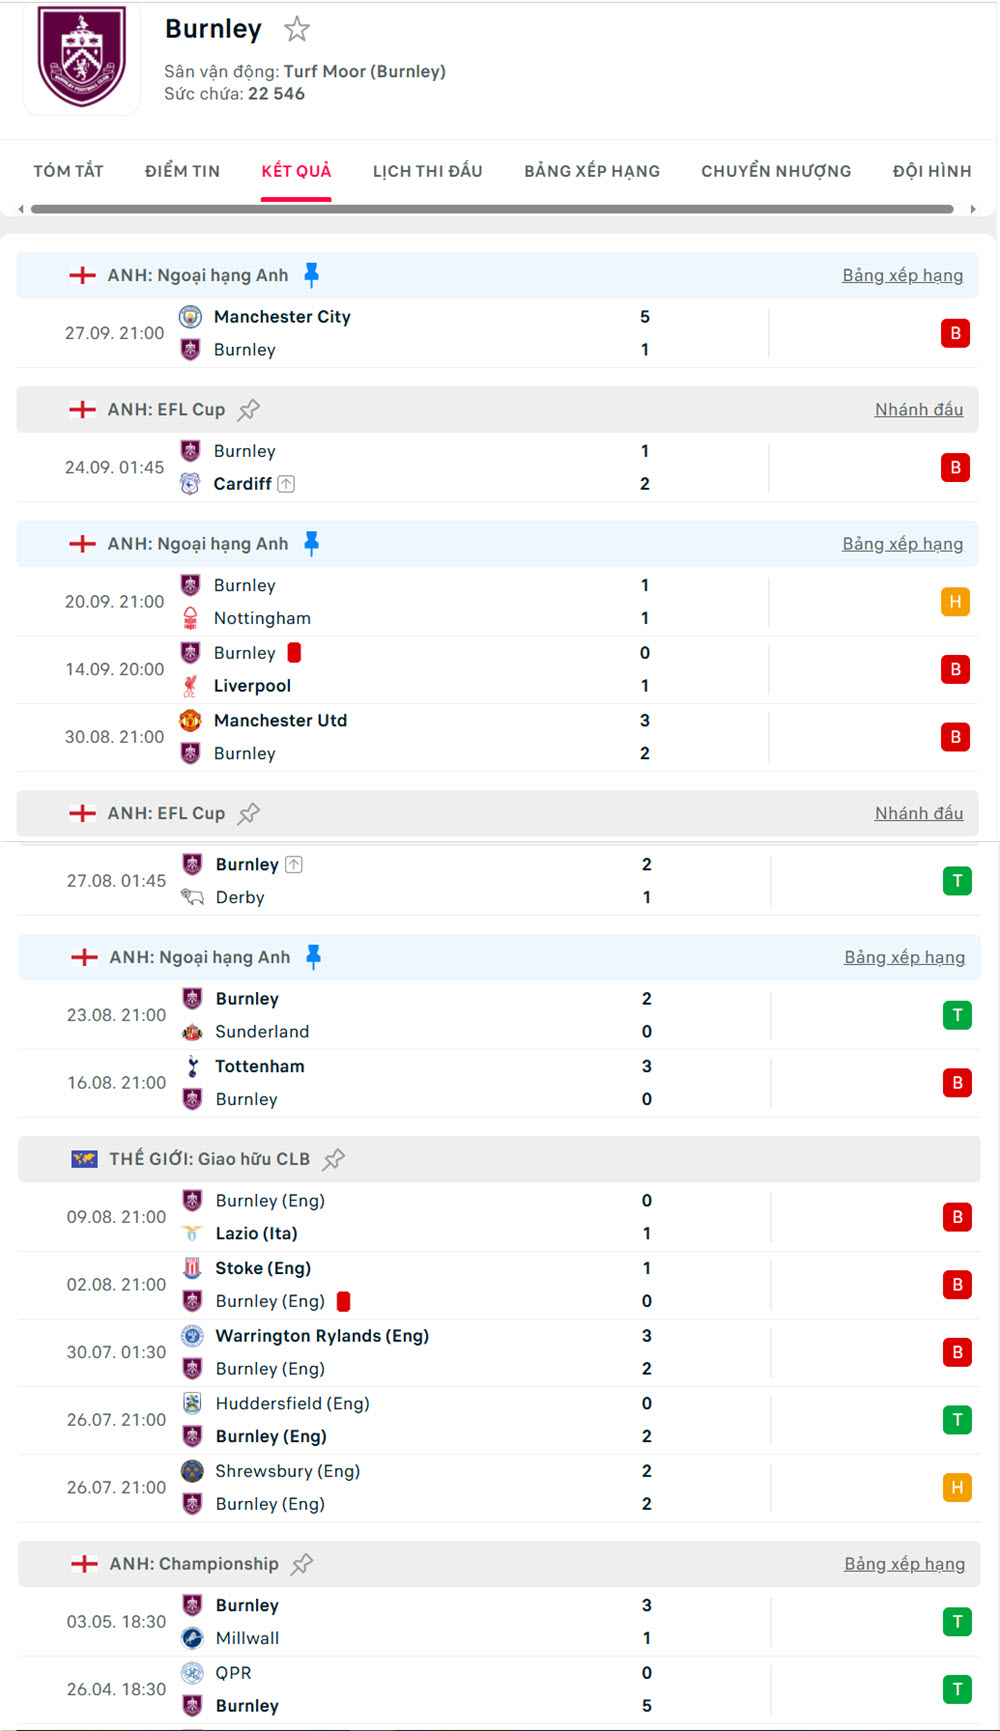Open the TÓM TẮT tab
This screenshot has width=1000, height=1731.
click(68, 171)
